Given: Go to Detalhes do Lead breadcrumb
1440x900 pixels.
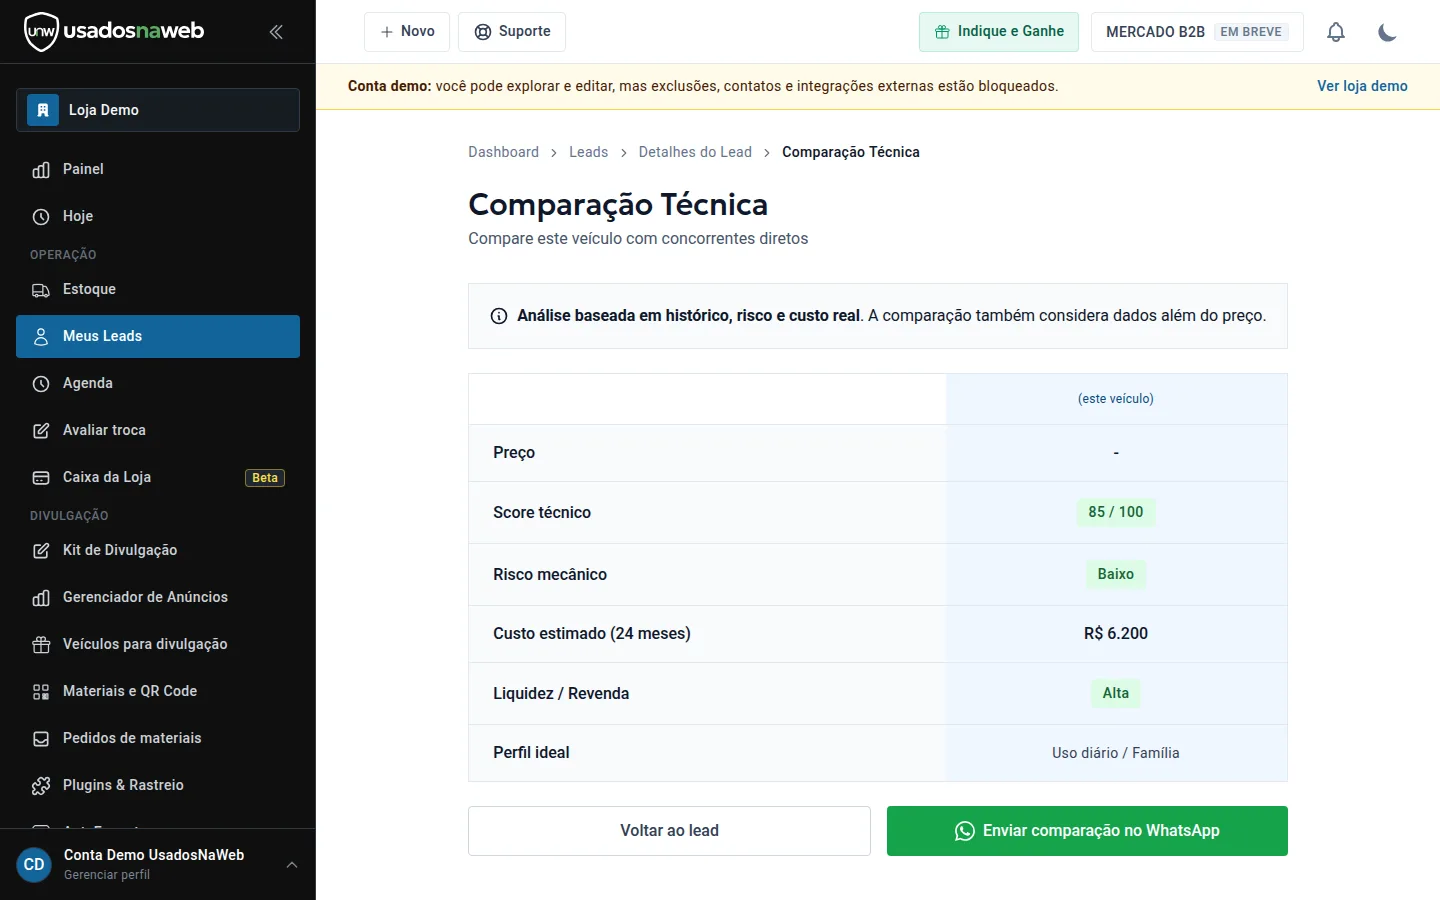Looking at the screenshot, I should pyautogui.click(x=695, y=152).
